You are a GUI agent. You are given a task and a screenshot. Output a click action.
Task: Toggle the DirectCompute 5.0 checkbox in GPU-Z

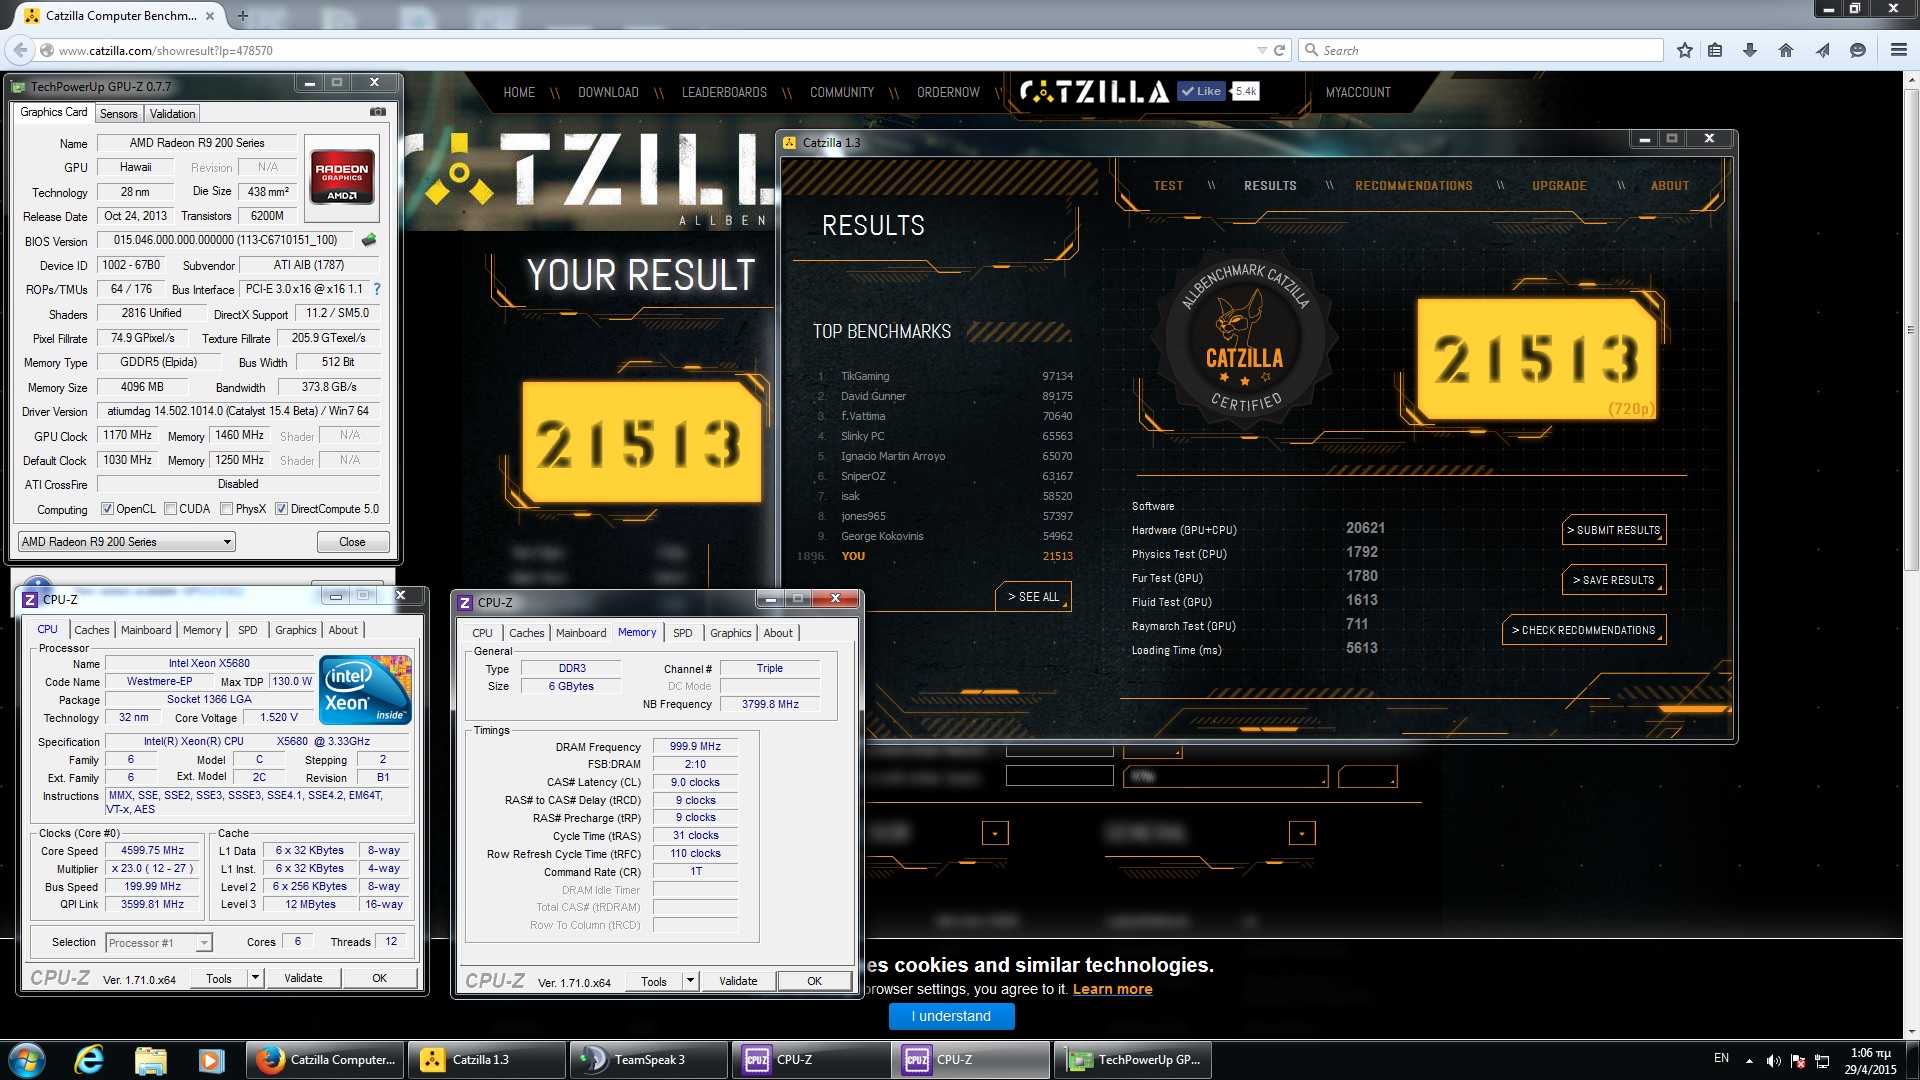tap(281, 509)
